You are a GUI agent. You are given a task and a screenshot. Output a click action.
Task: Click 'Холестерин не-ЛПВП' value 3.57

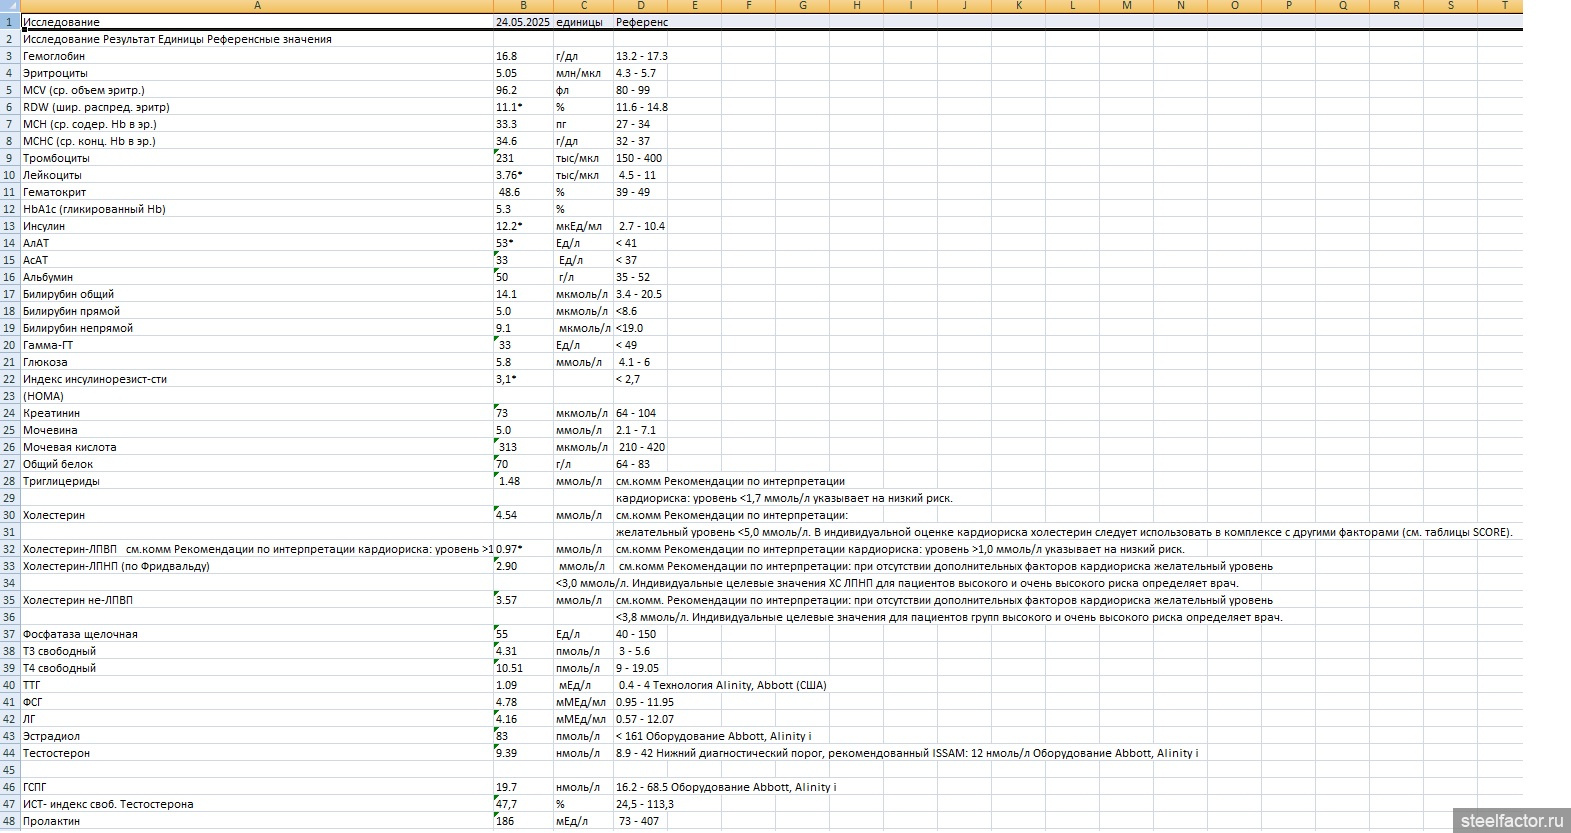(523, 600)
